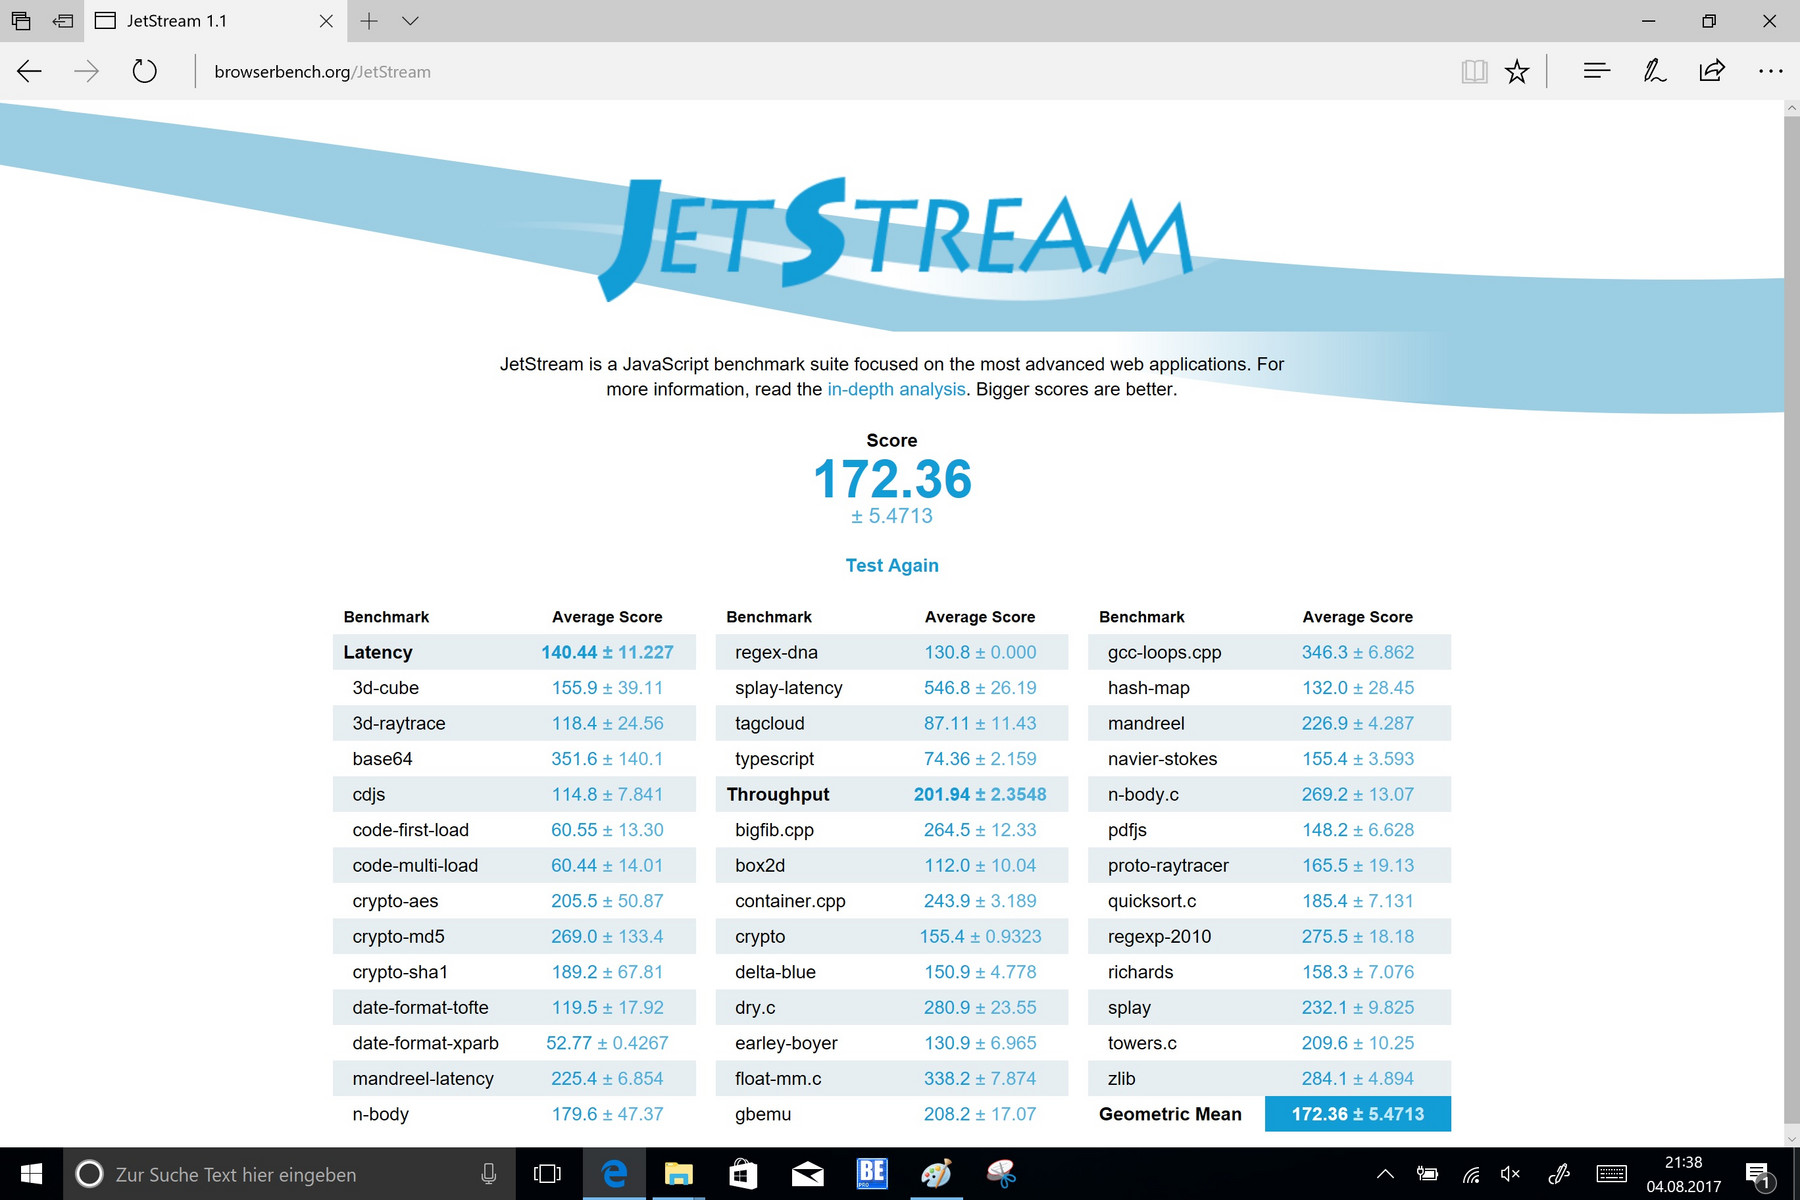
Task: Click the Cortana search box
Action: [290, 1174]
